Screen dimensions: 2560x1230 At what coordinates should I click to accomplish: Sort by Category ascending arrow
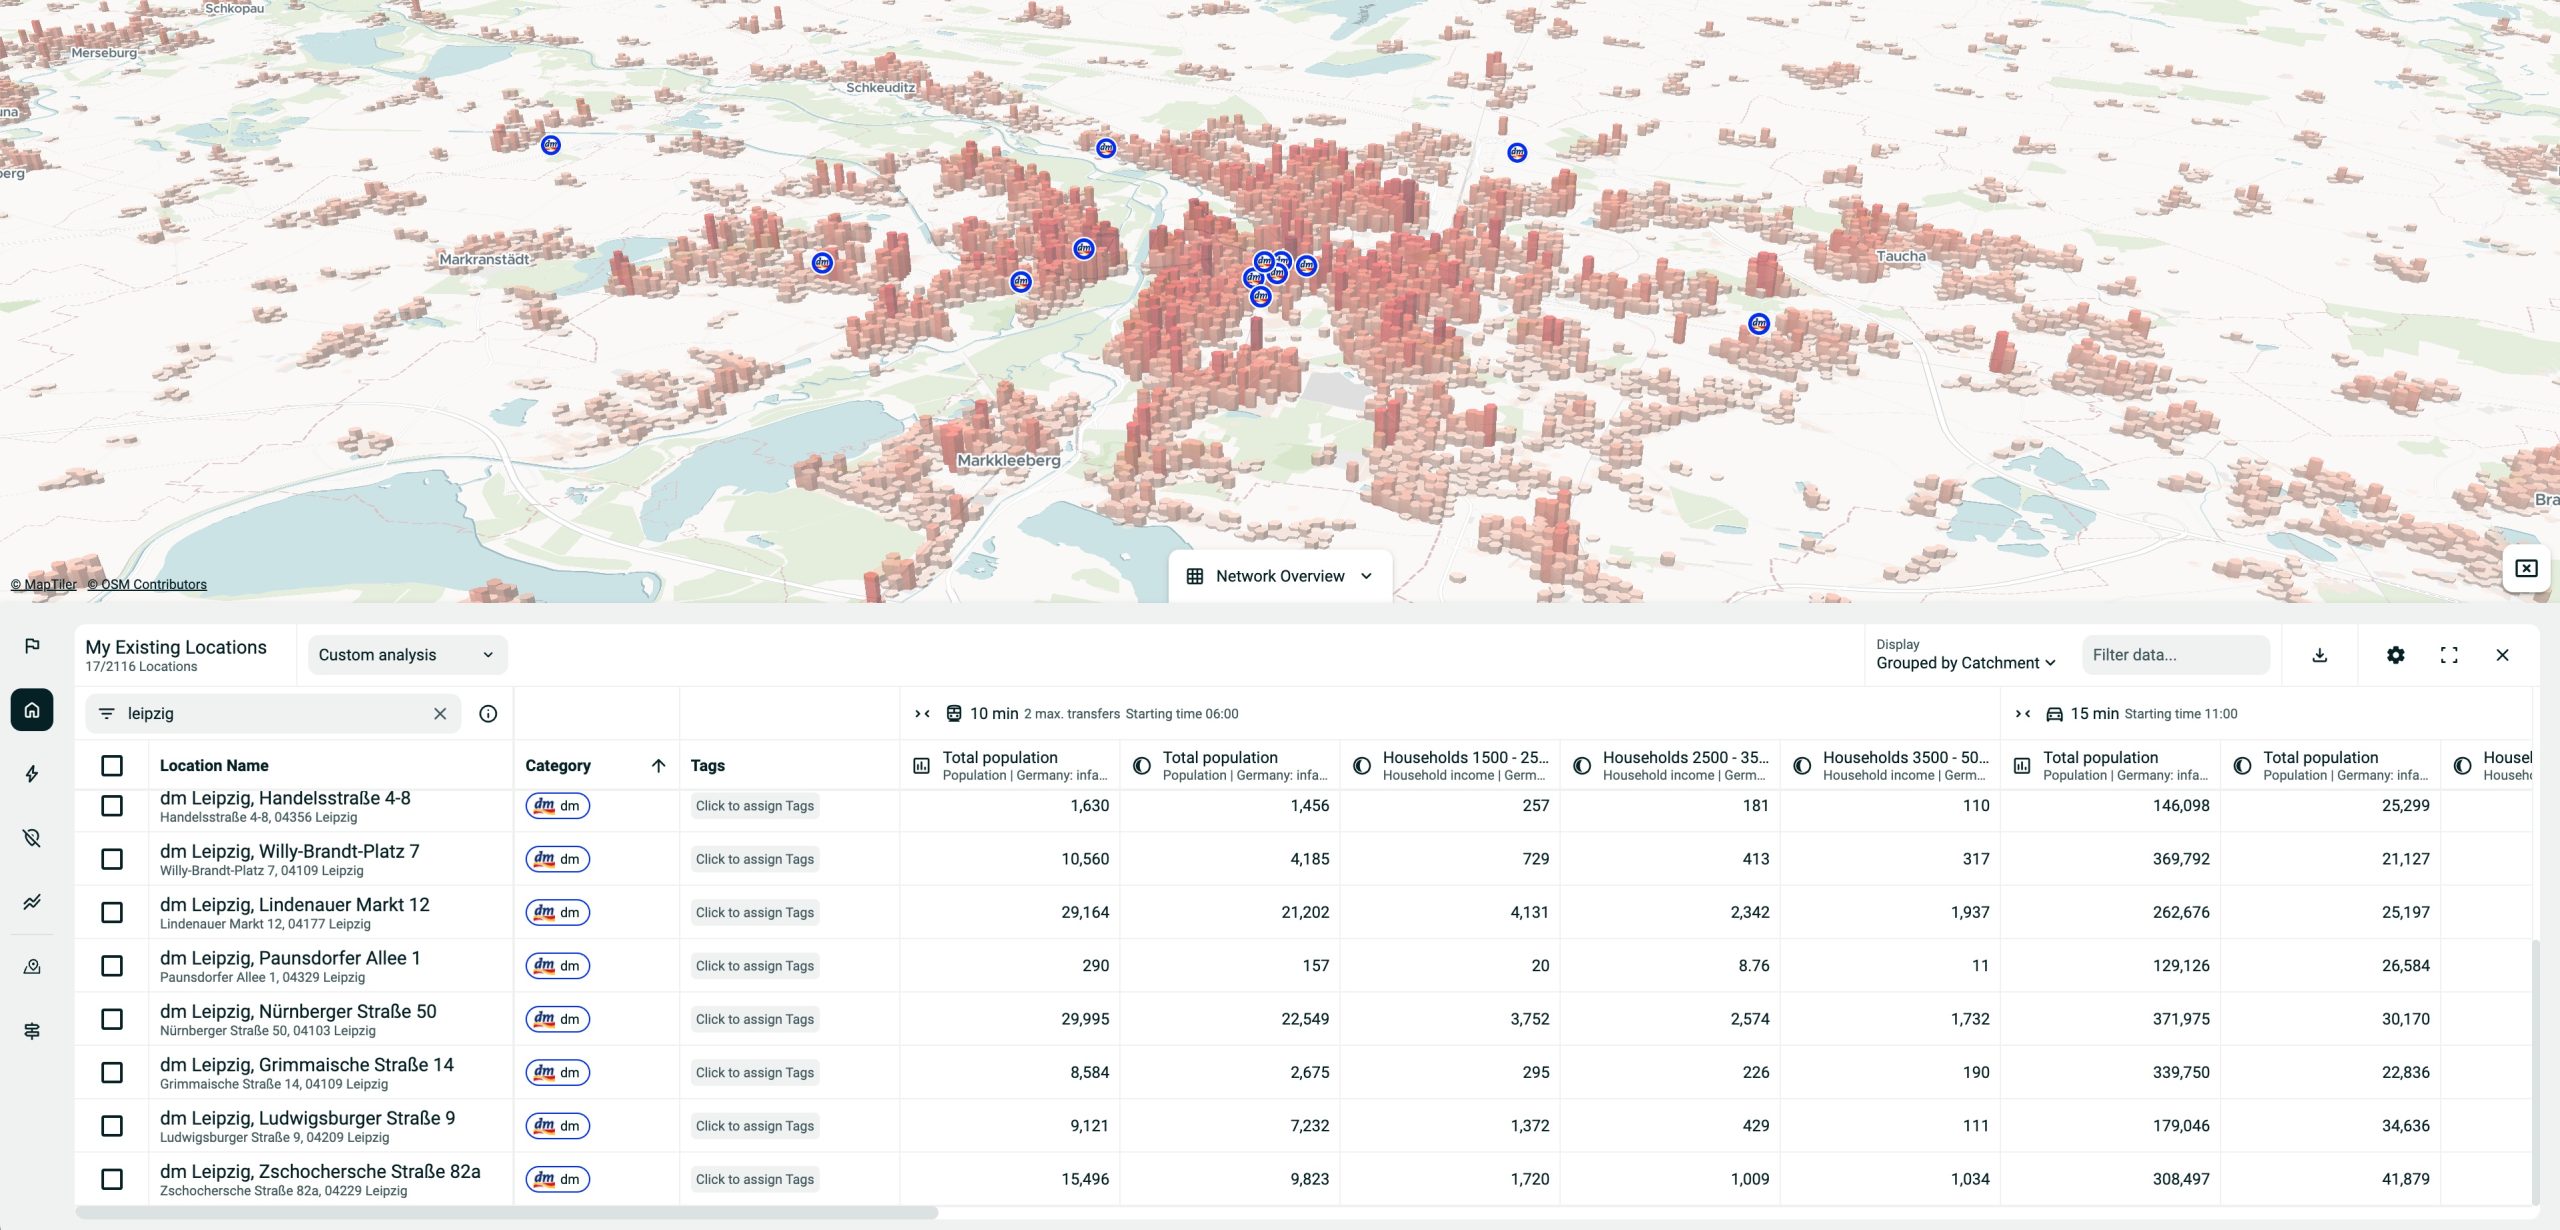[x=658, y=766]
